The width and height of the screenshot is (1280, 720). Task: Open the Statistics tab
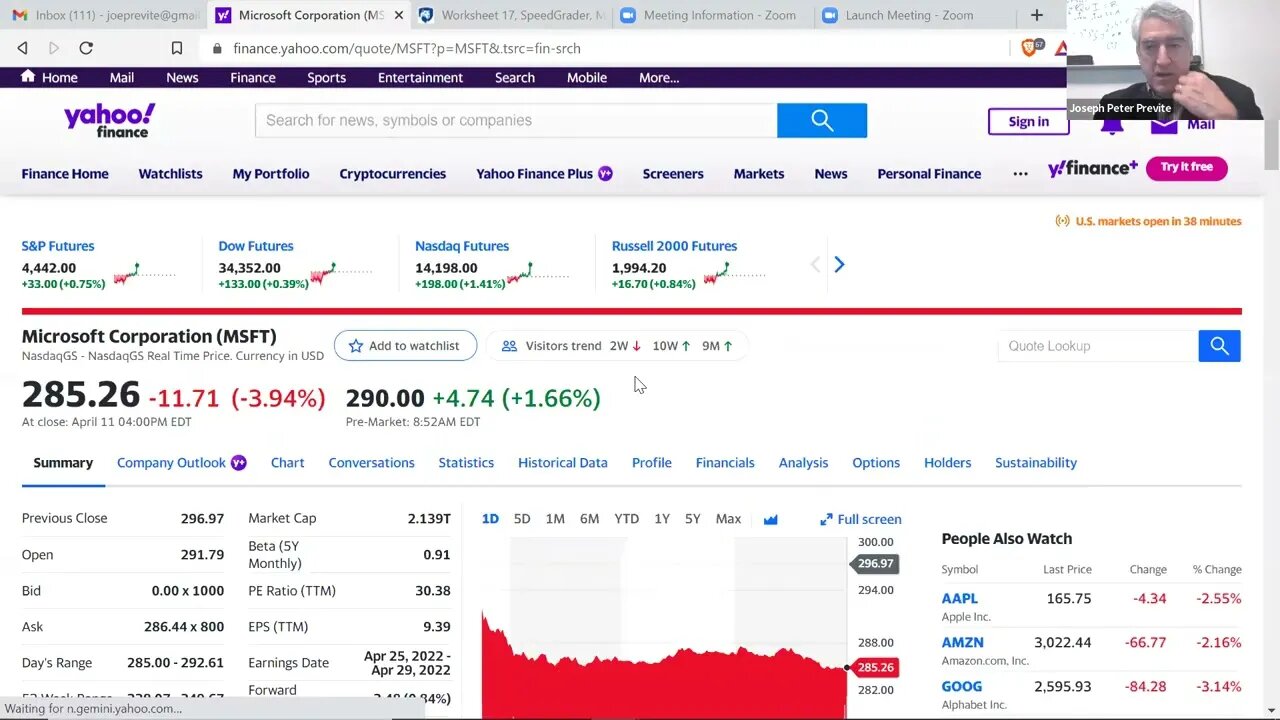466,463
